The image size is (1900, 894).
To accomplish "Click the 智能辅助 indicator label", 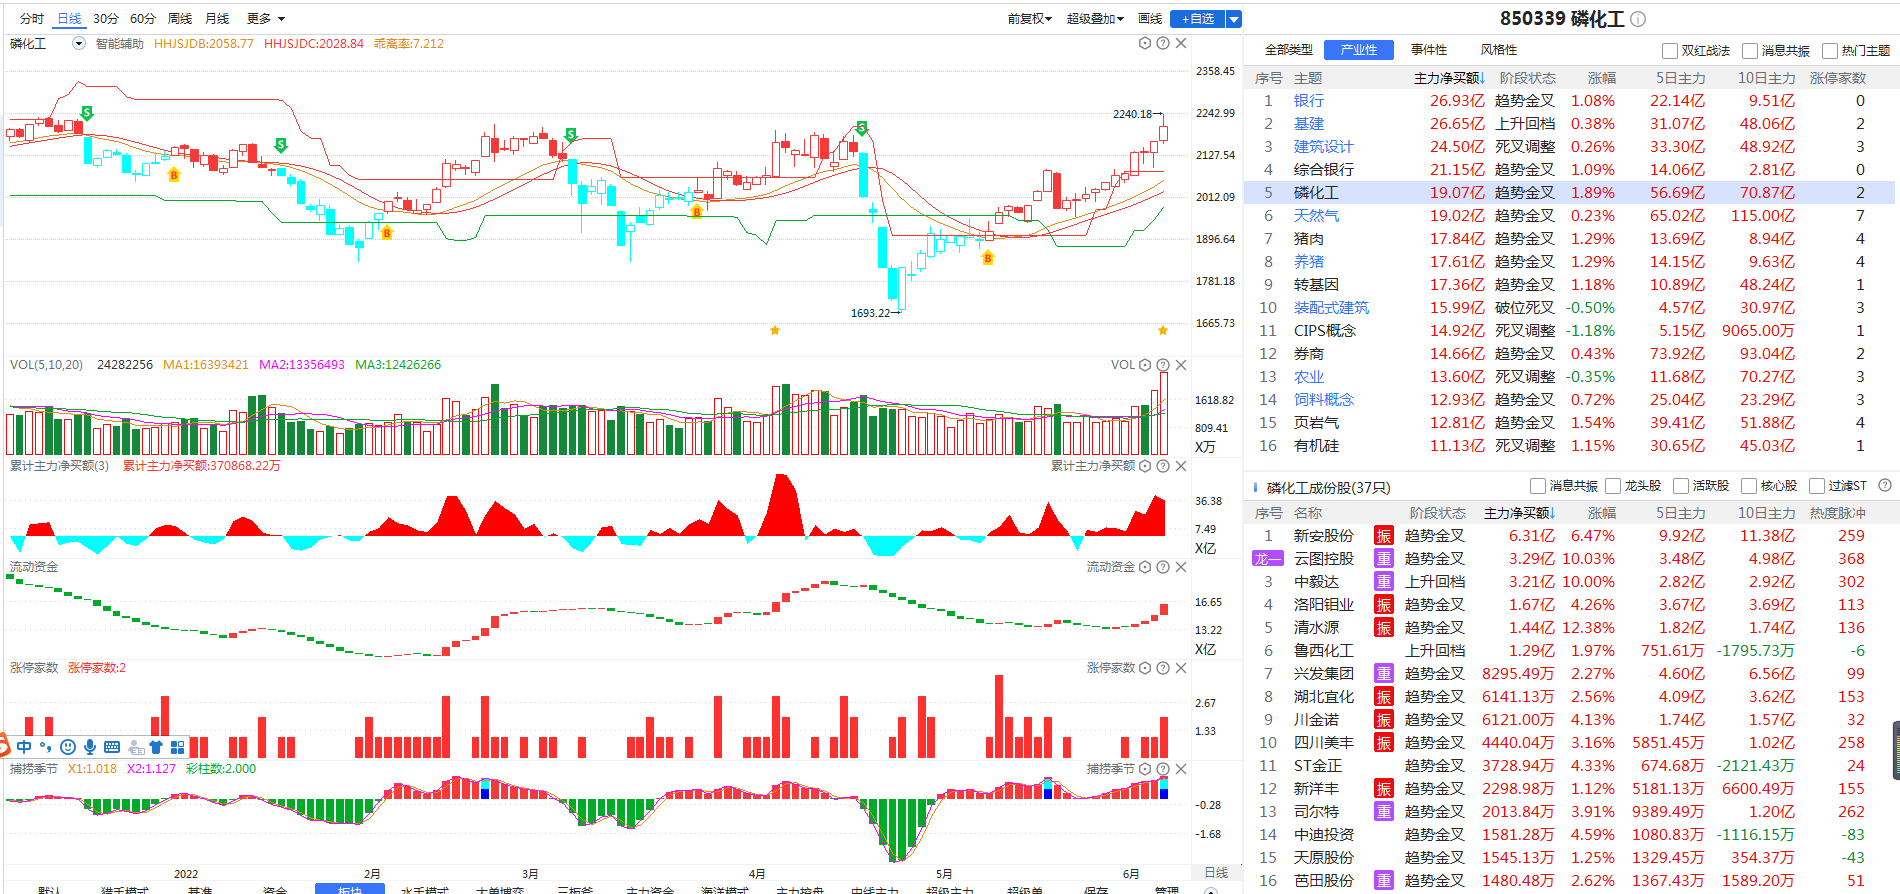I will 120,44.
